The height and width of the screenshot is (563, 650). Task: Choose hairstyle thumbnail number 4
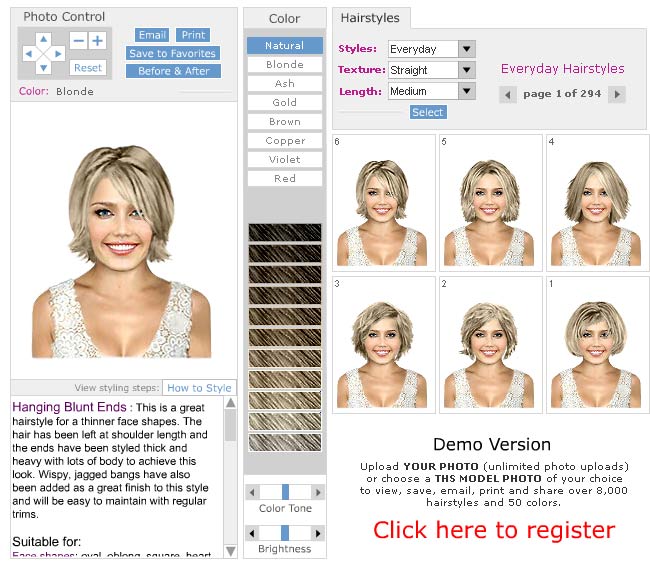click(594, 202)
